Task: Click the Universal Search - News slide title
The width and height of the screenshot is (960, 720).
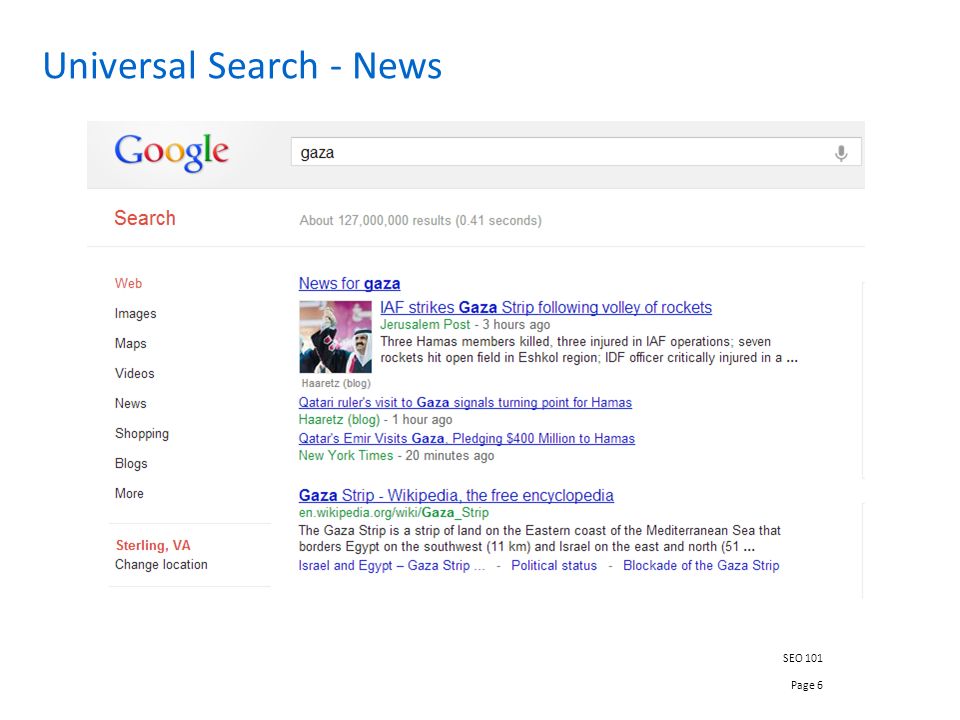Action: tap(242, 66)
